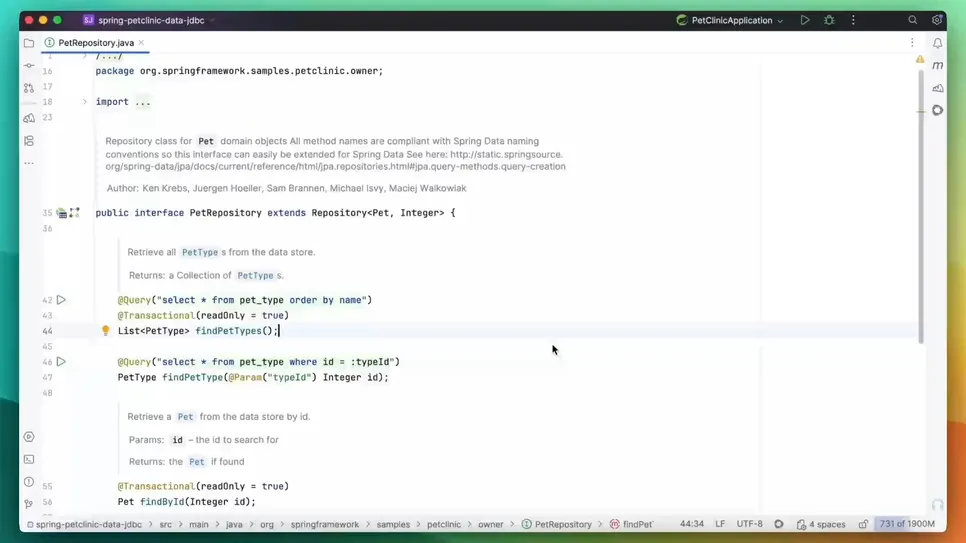Open the UTF-8 encoding selector
The image size is (966, 543).
[x=749, y=524]
